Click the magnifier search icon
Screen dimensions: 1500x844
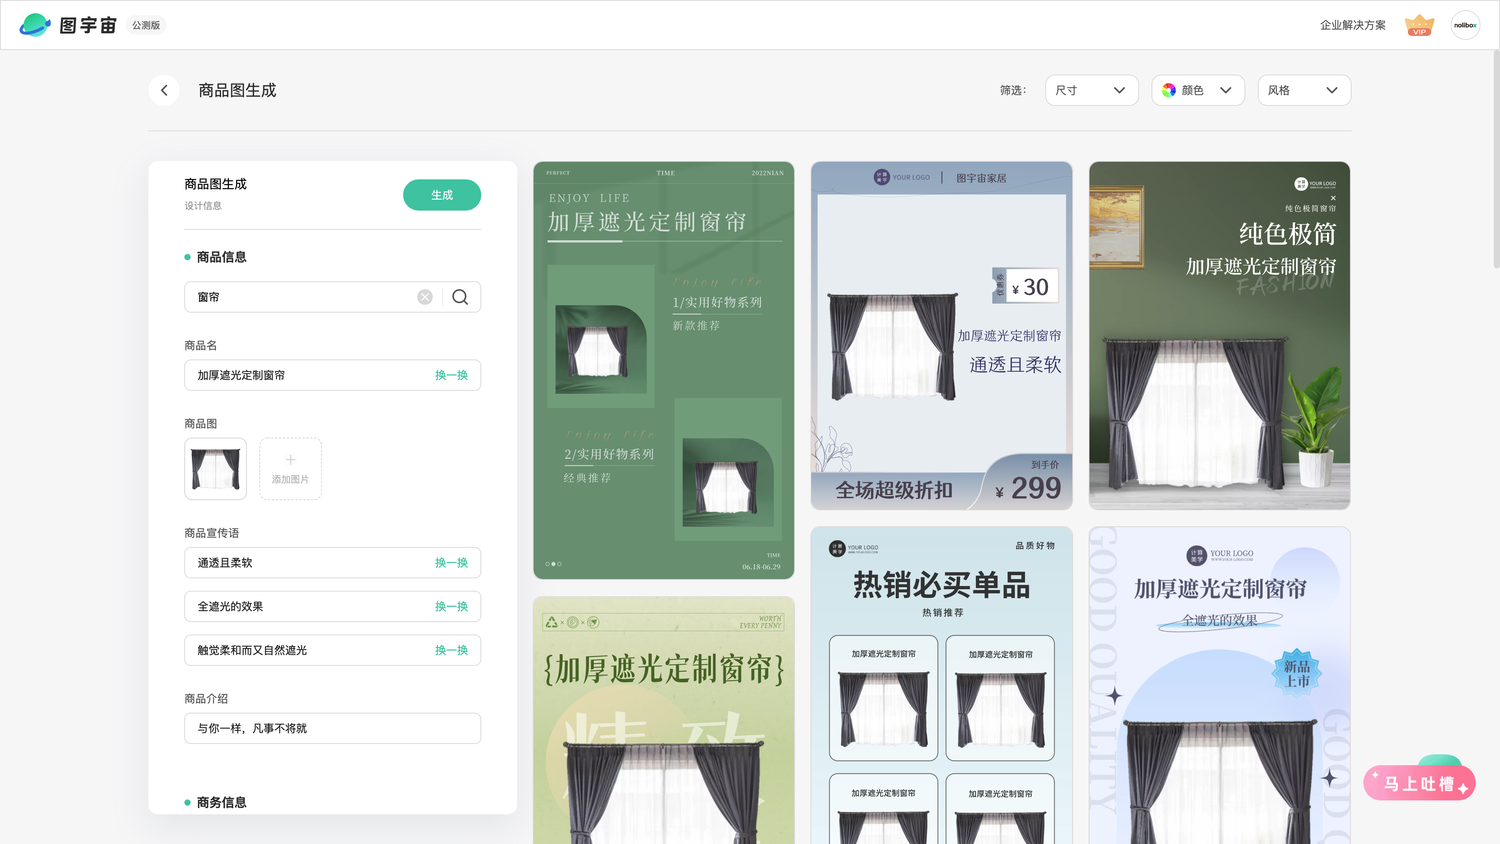[x=460, y=297]
